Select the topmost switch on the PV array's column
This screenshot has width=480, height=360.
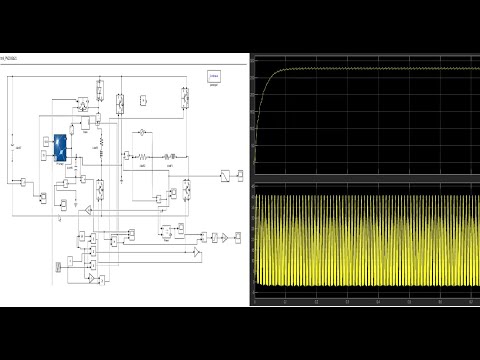(x=99, y=90)
